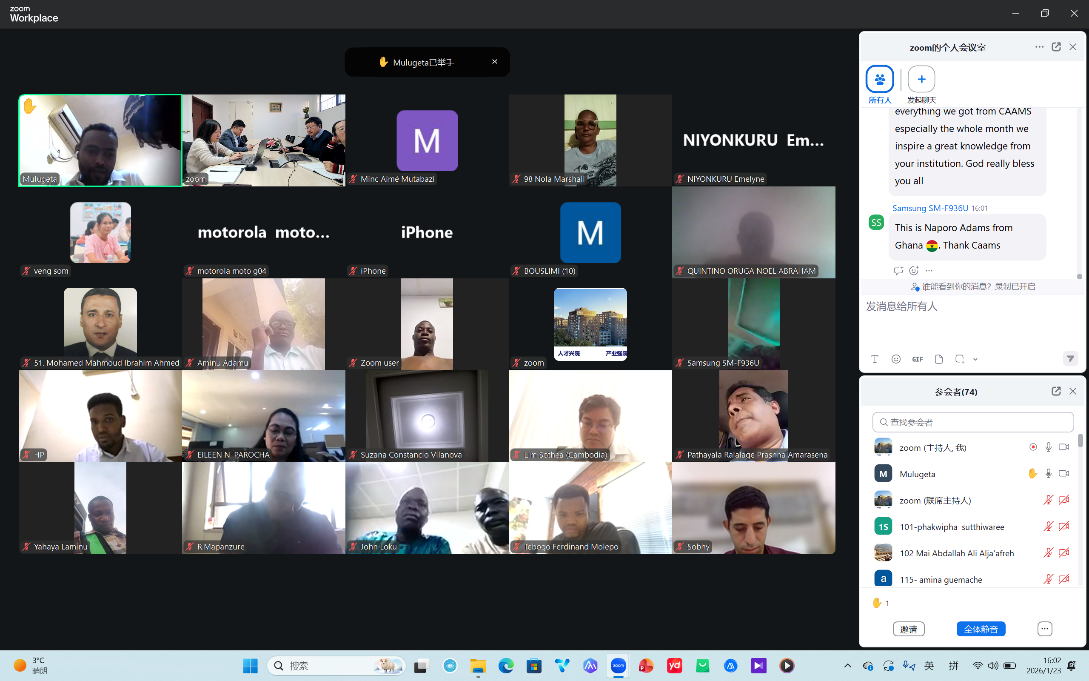React to Samsung SM-F936U's message with emoji

pos(913,270)
